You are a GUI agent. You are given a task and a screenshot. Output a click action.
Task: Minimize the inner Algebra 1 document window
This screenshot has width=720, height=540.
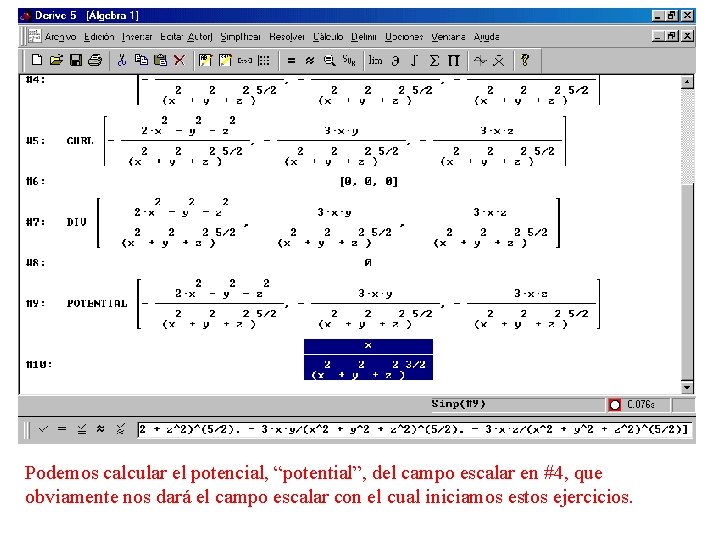658,35
